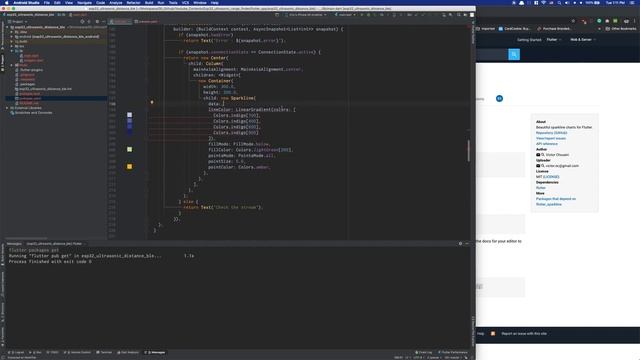
Task: Click the Run app icon in toolbar
Action: (x=362, y=15)
